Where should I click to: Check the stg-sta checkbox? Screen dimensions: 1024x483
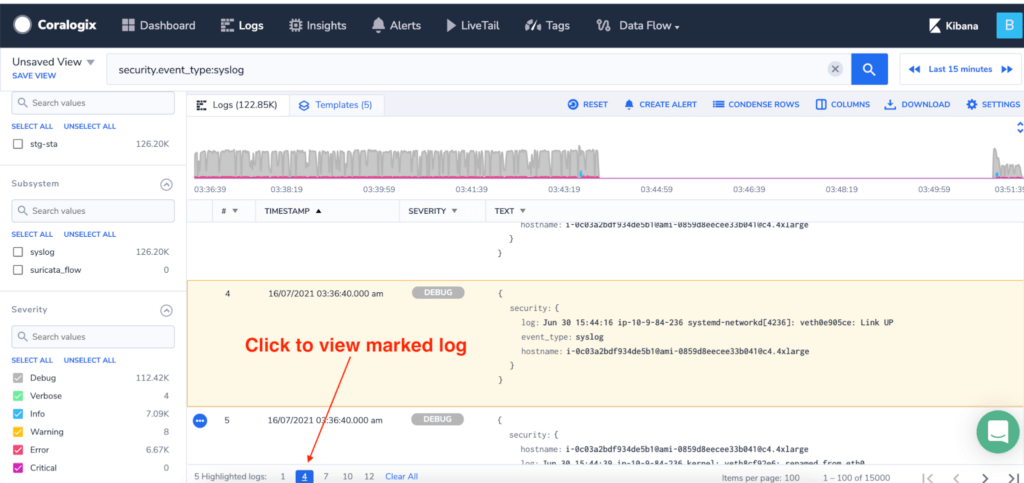pyautogui.click(x=18, y=144)
